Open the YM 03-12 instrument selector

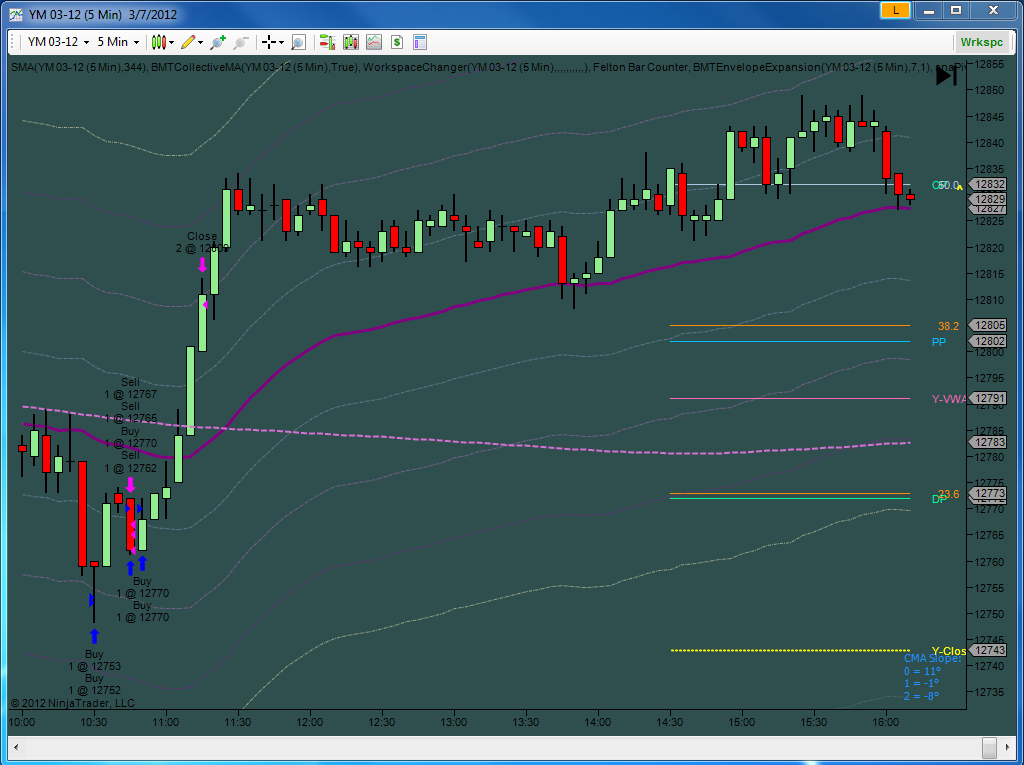click(x=58, y=42)
